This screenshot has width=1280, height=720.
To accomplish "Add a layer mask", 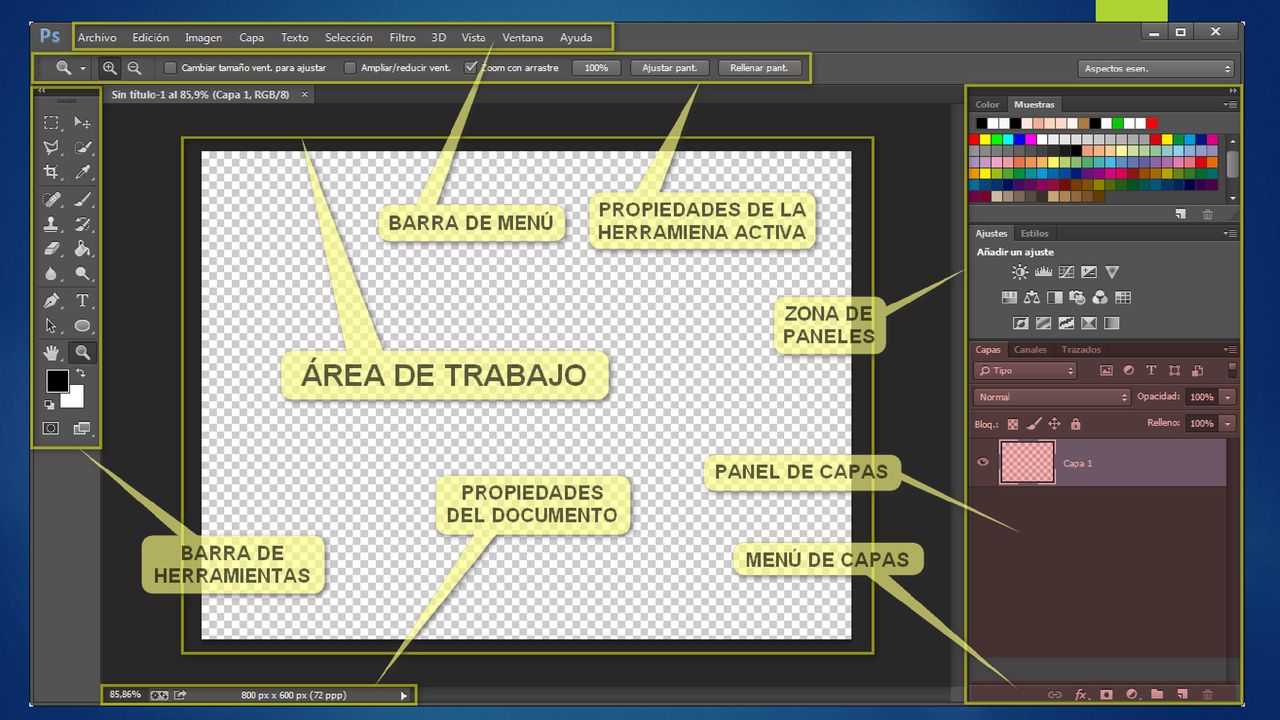I will click(1107, 694).
